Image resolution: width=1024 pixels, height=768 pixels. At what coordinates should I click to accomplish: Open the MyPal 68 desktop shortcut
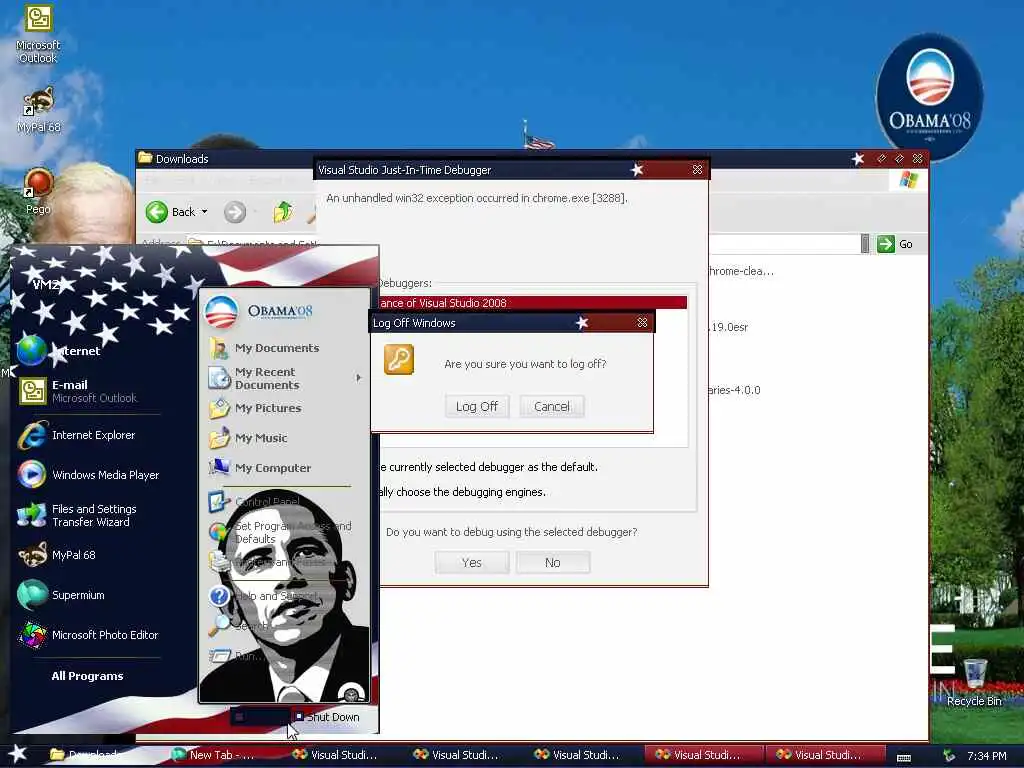38,110
